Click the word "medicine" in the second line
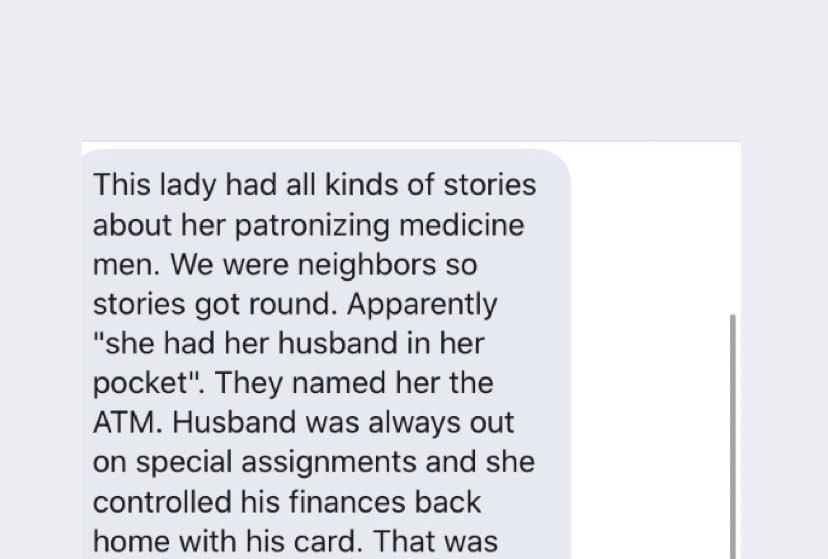This screenshot has height=559, width=828. click(462, 225)
